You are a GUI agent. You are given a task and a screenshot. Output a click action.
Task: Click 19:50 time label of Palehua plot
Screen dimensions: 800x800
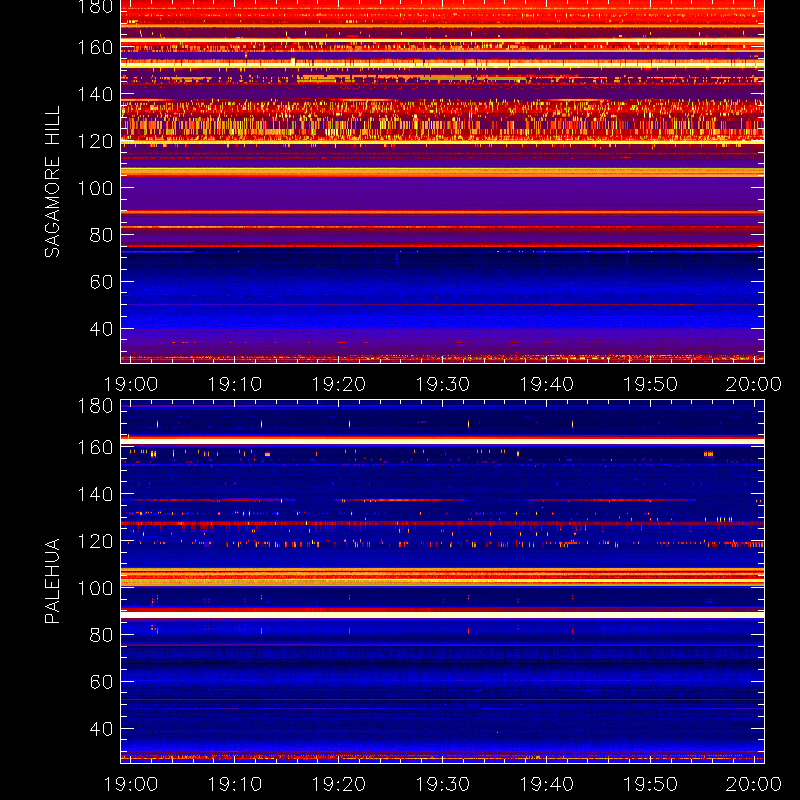(x=651, y=784)
